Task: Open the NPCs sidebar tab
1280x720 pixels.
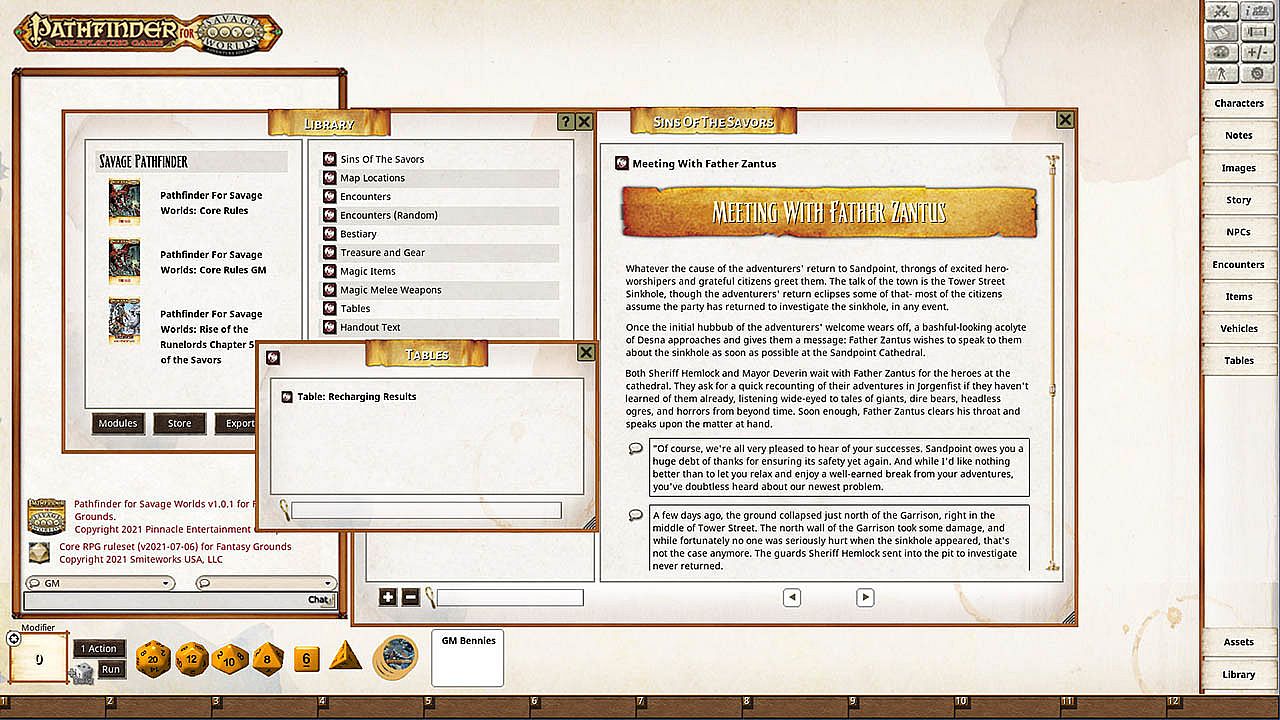Action: 1239,232
